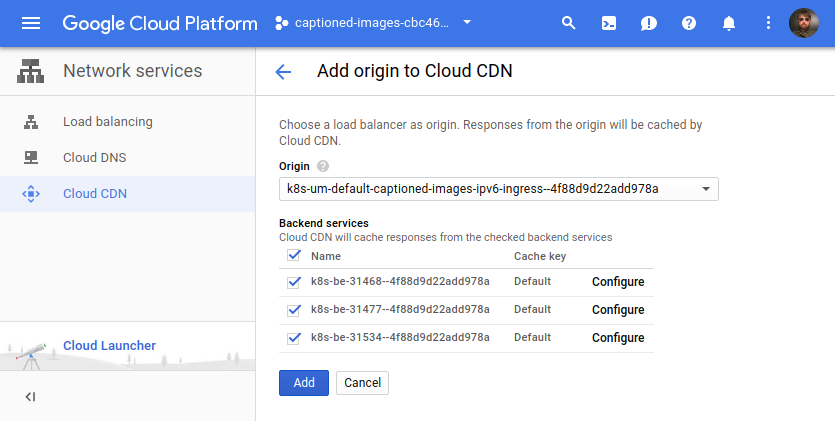Uncheck the k8s-be-31477 backend service

294,310
